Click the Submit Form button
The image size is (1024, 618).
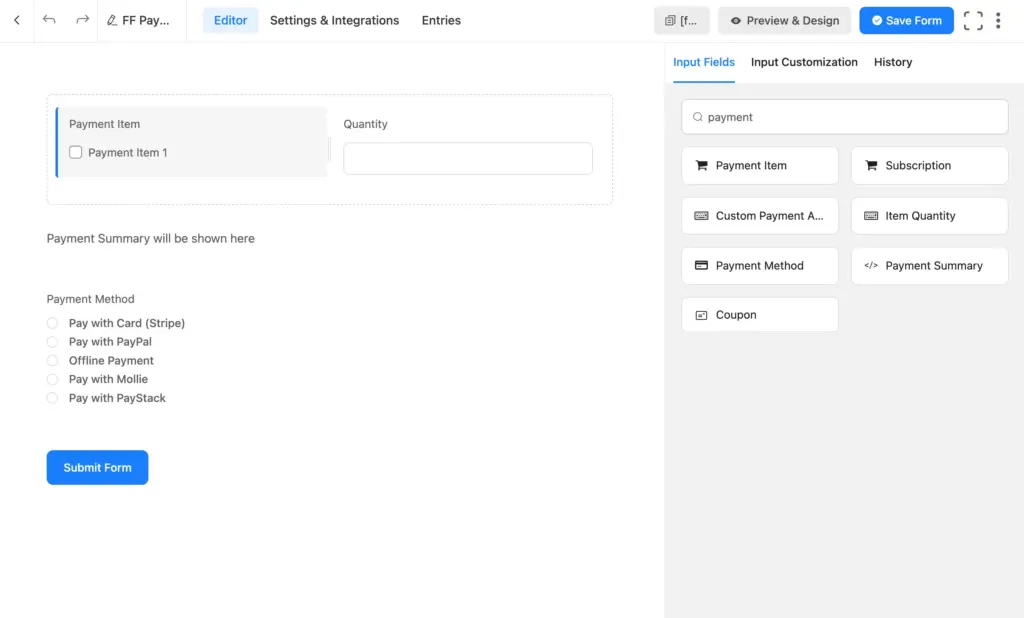click(97, 467)
